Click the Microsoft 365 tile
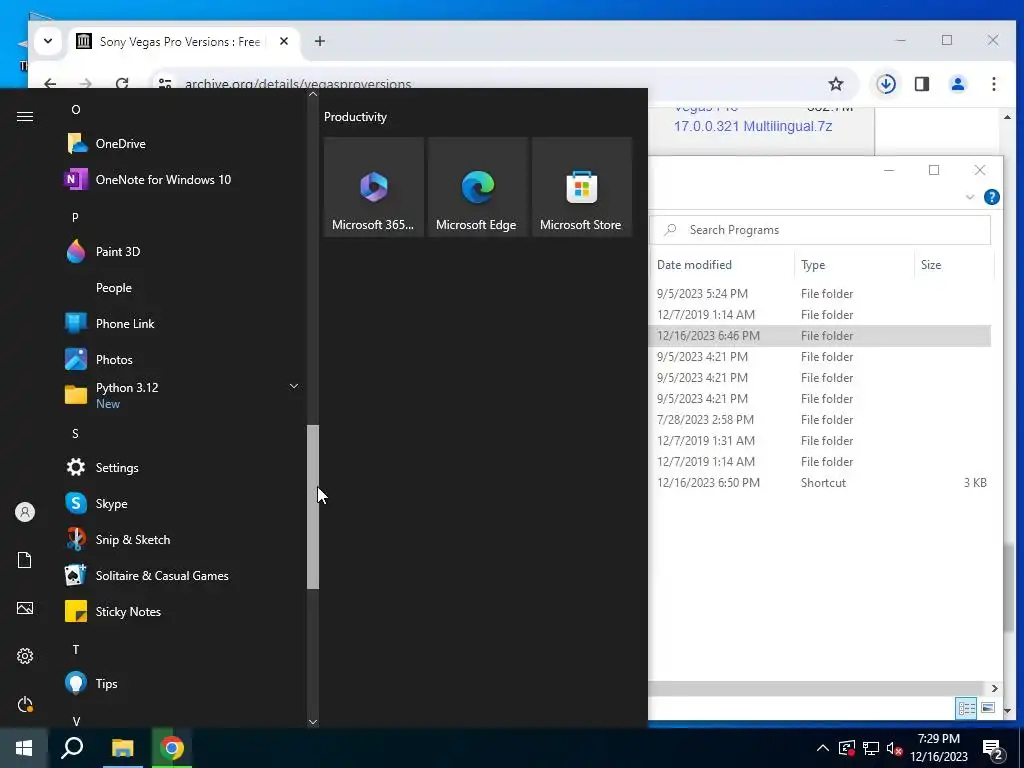 (374, 187)
